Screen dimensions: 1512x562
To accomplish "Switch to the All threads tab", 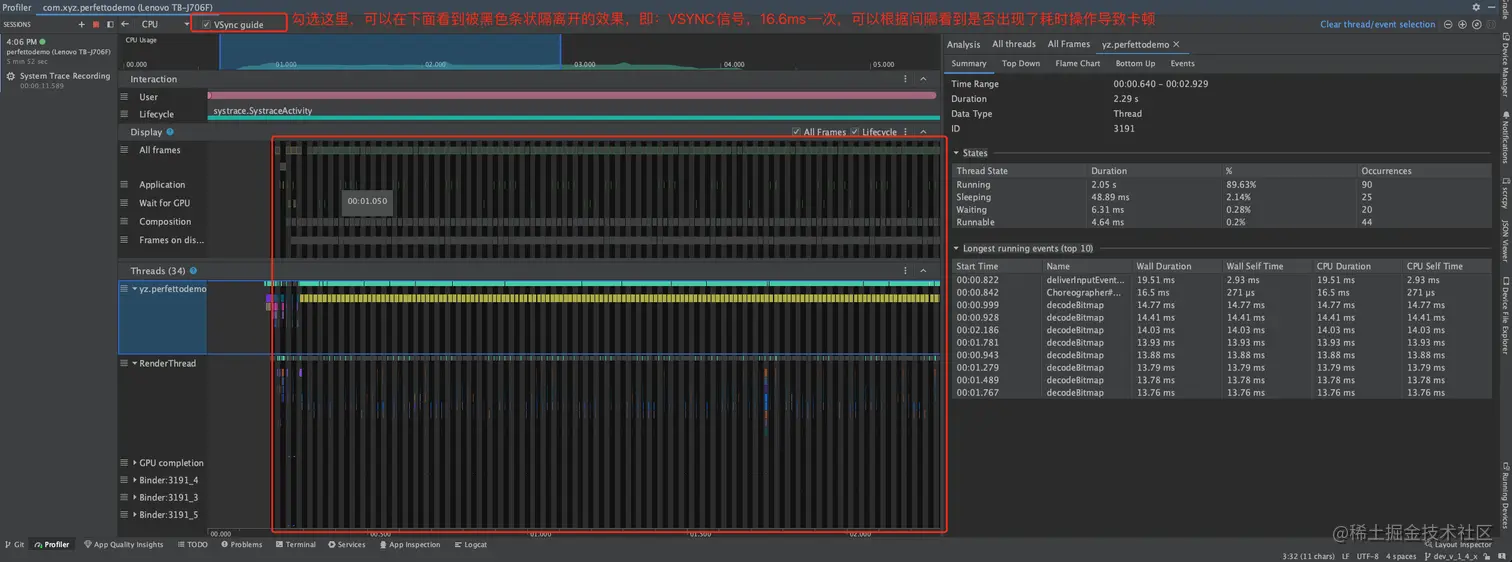I will click(x=1013, y=44).
